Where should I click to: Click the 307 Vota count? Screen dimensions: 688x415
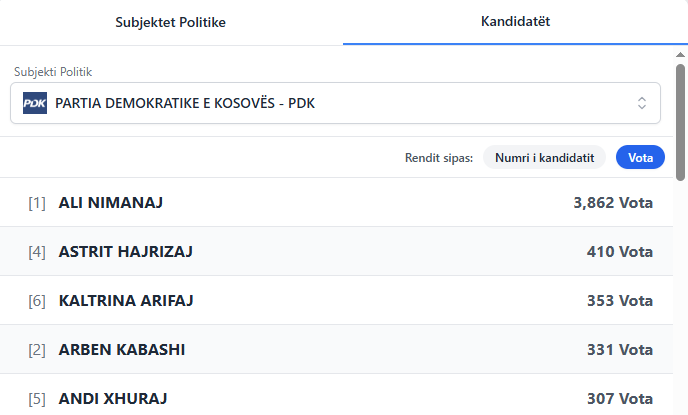pyautogui.click(x=620, y=399)
